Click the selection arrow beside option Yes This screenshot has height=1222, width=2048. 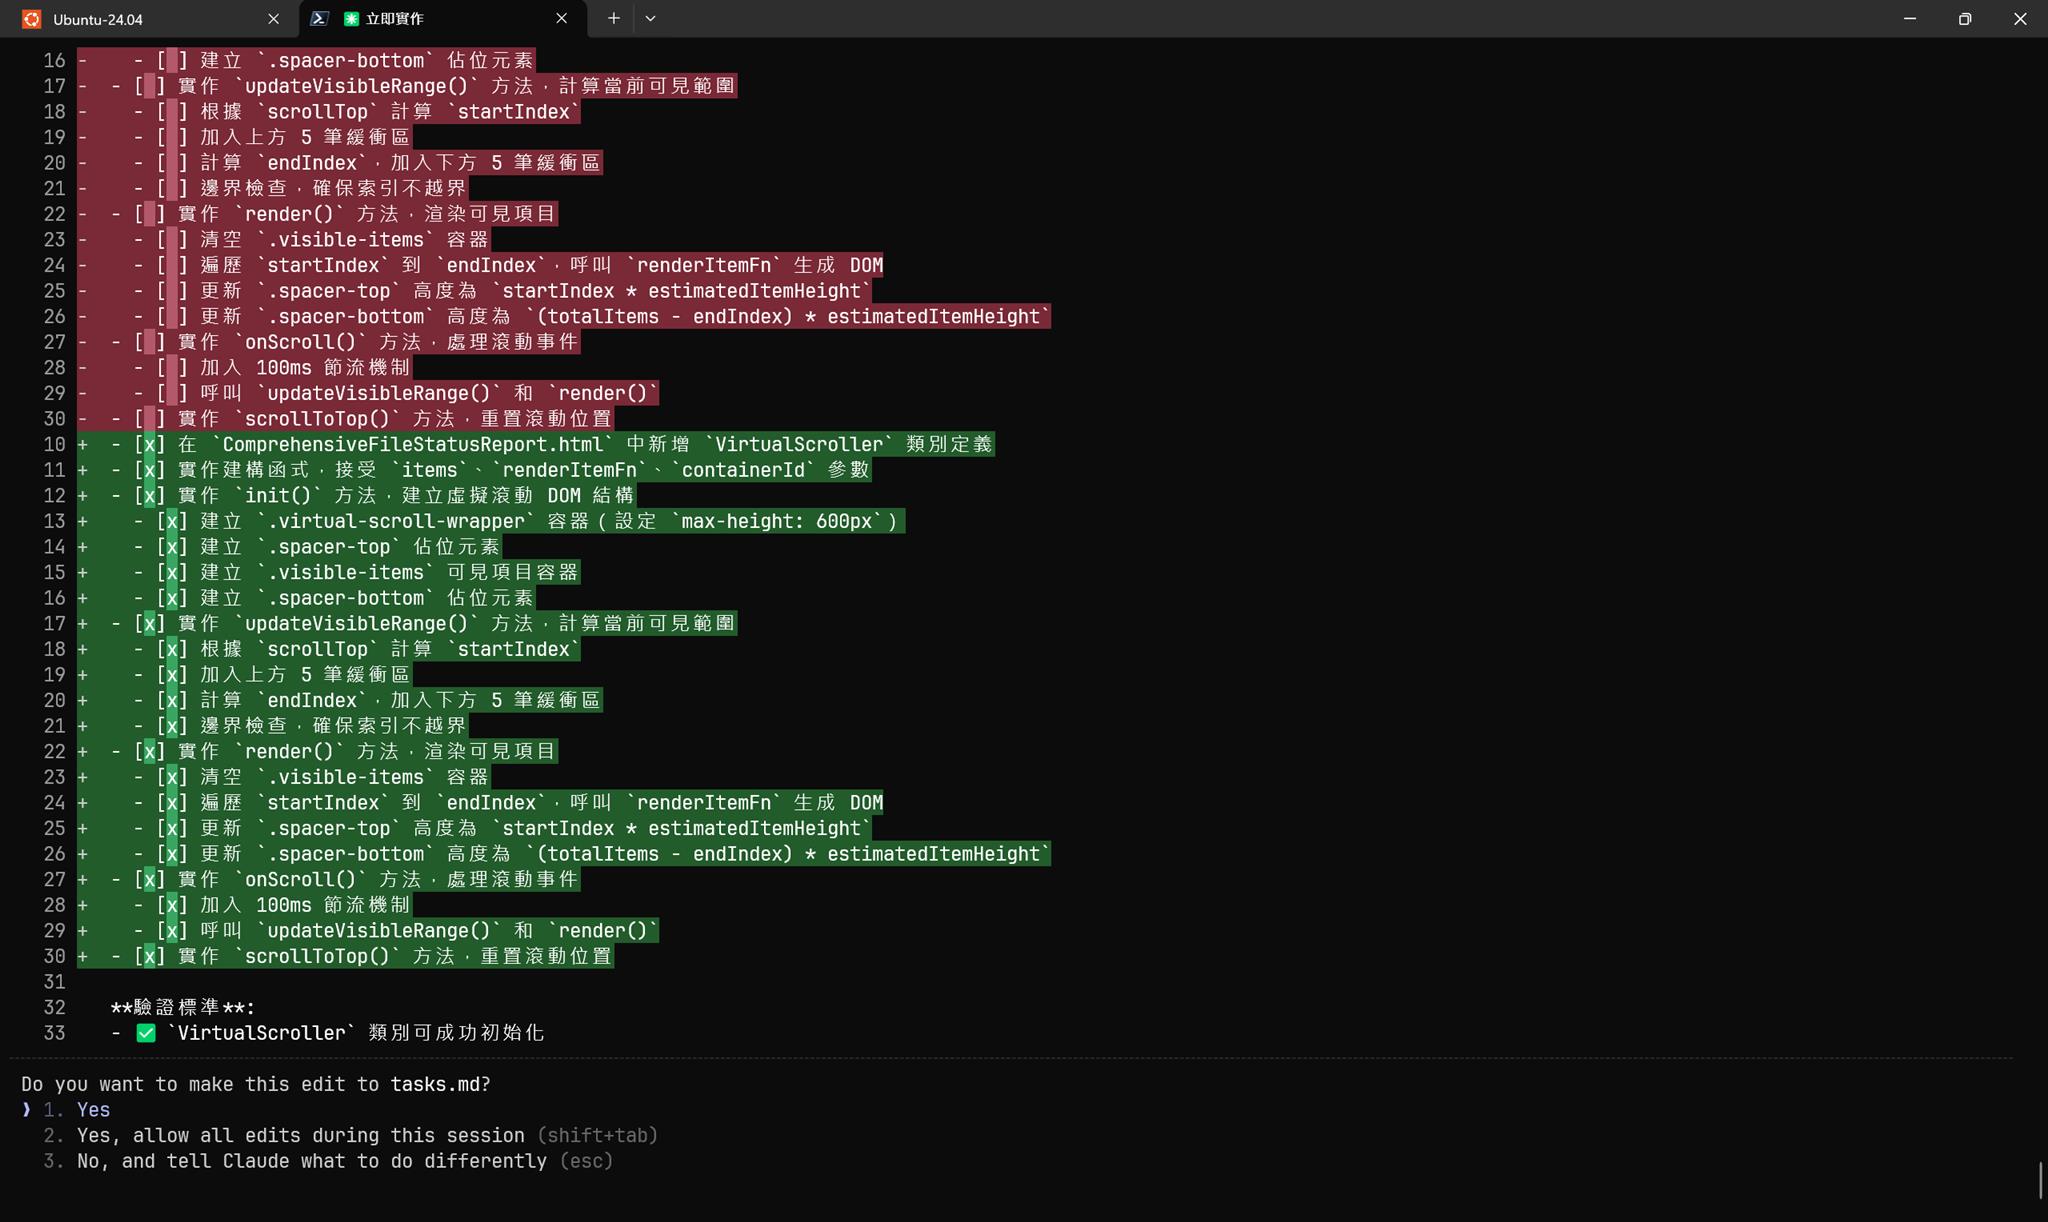(27, 1110)
